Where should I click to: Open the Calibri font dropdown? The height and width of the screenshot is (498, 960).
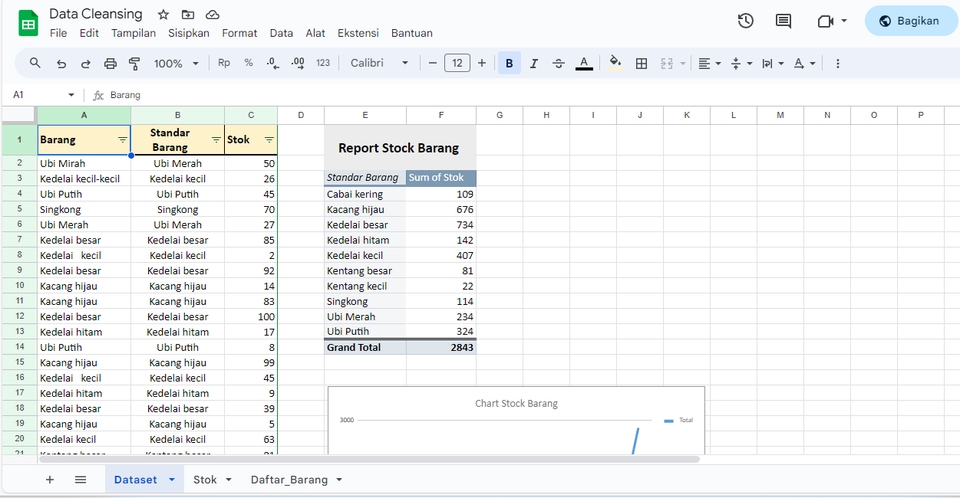[379, 63]
